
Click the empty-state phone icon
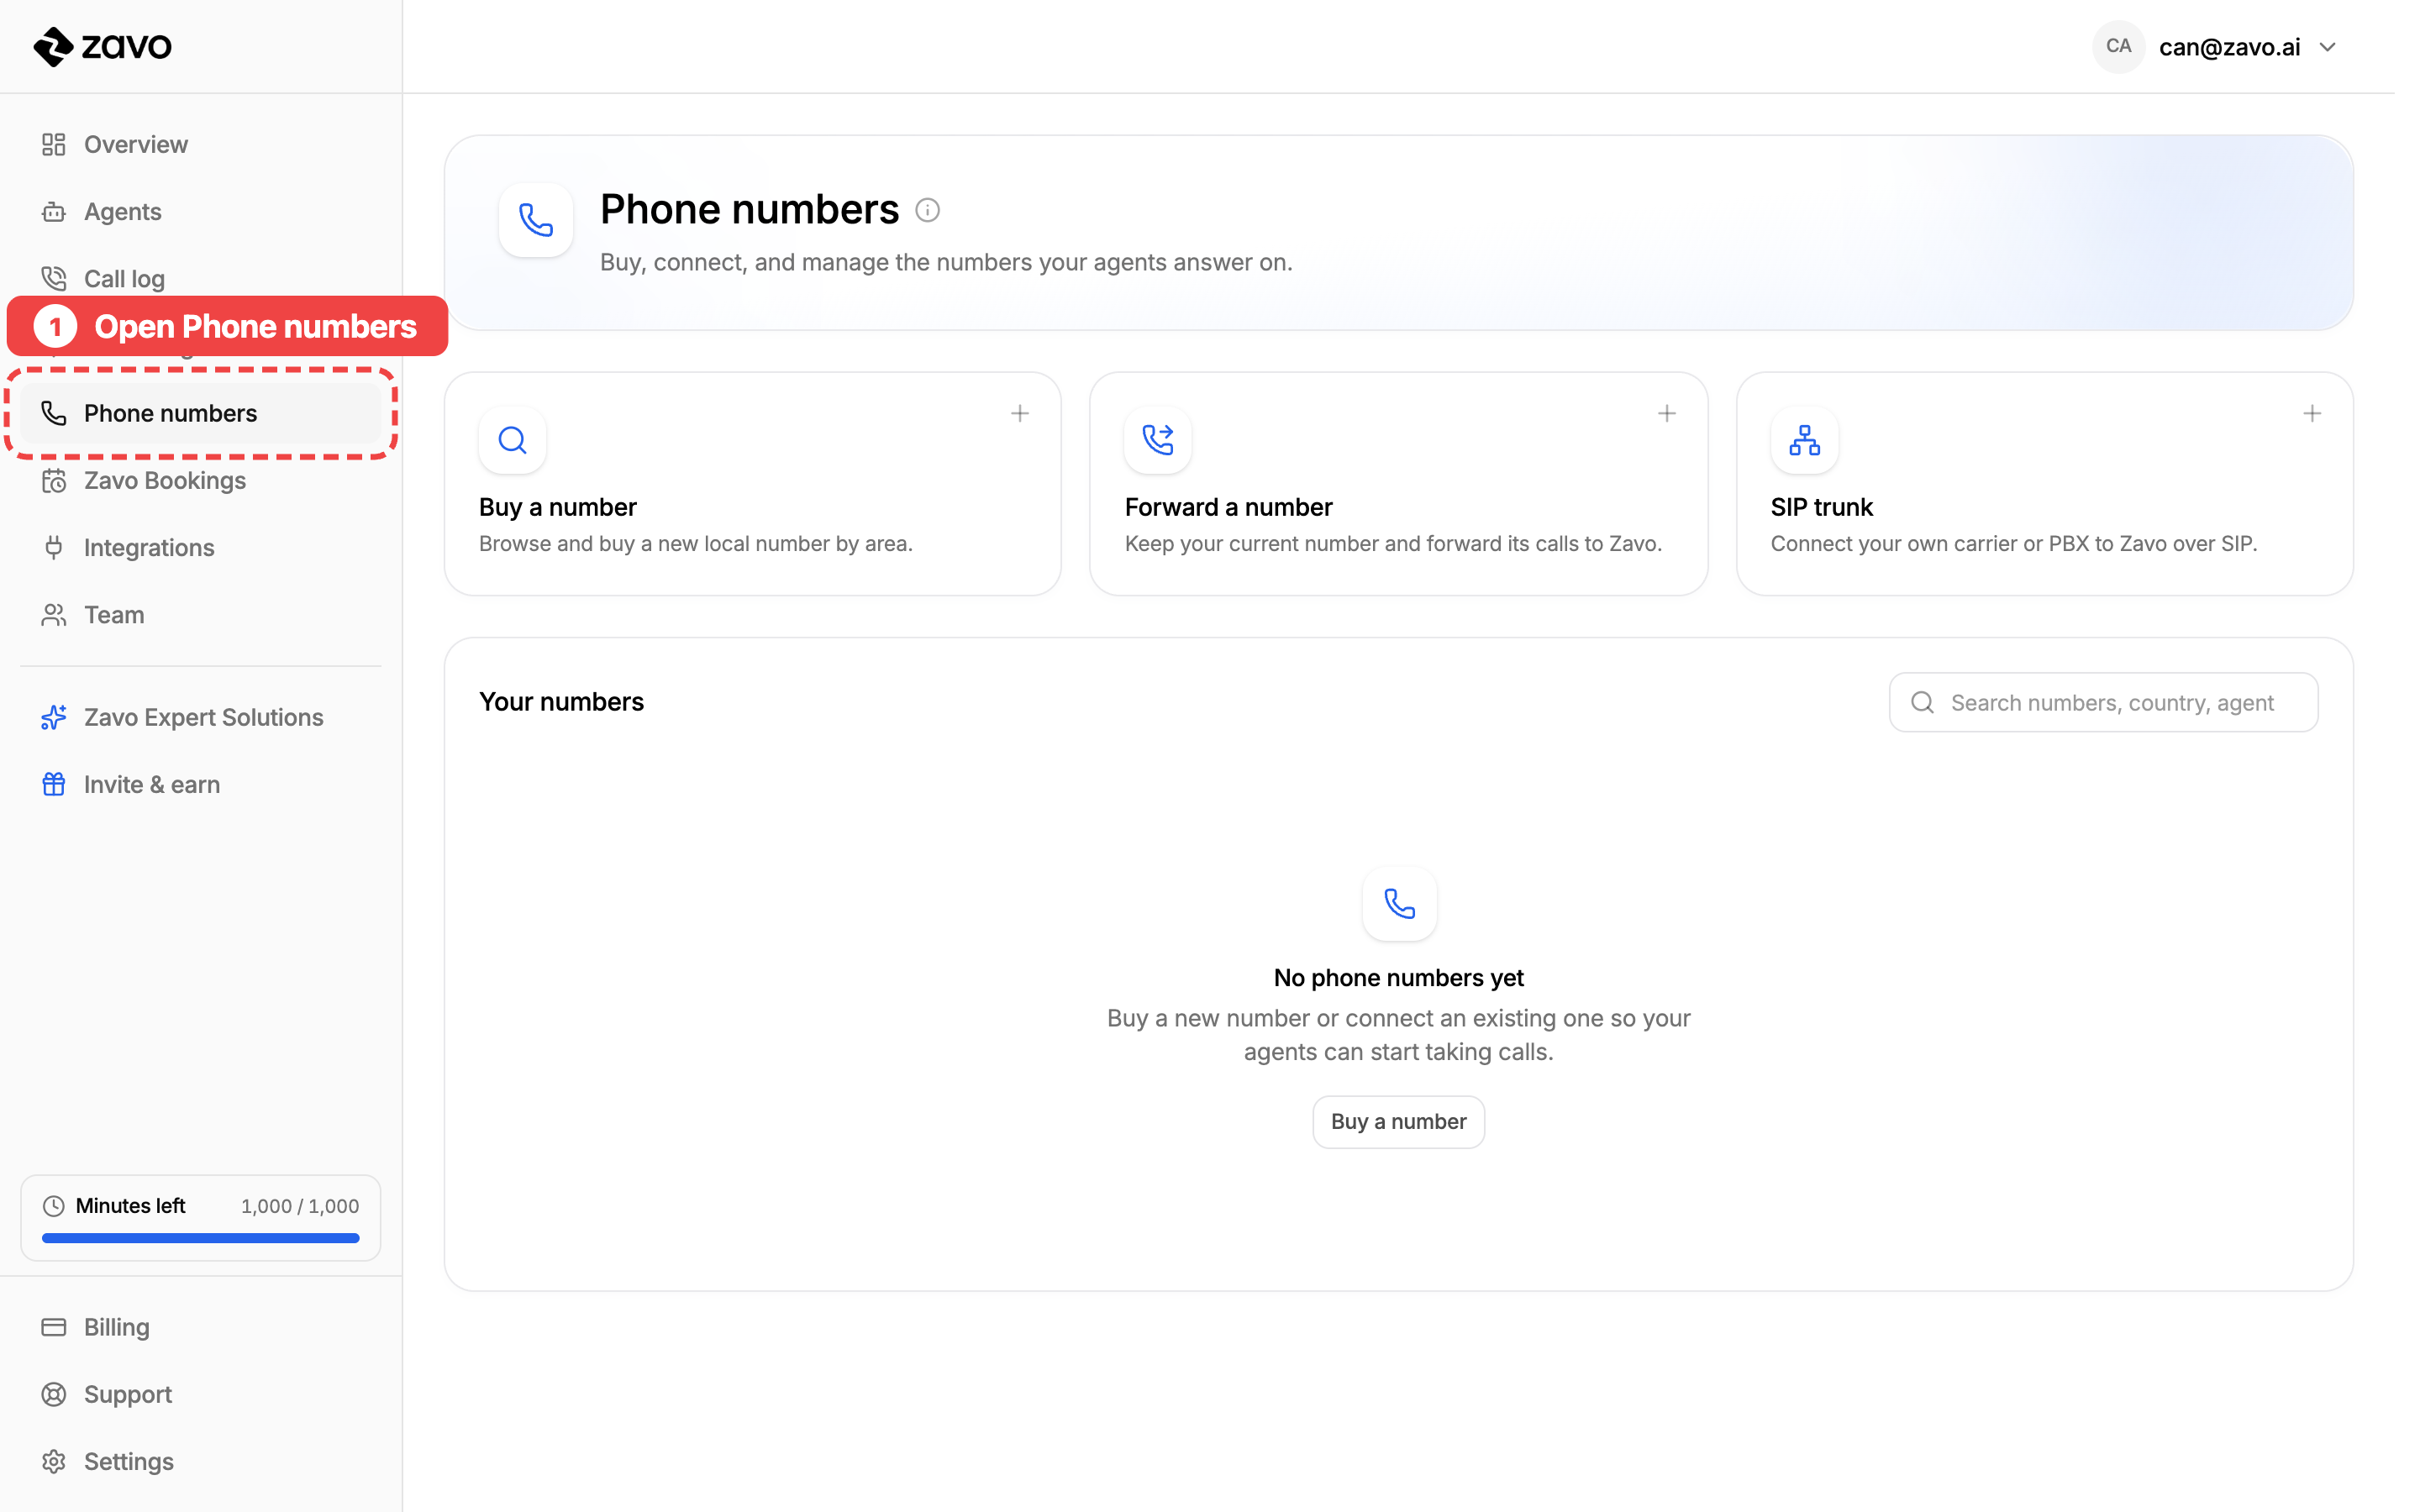1399,903
